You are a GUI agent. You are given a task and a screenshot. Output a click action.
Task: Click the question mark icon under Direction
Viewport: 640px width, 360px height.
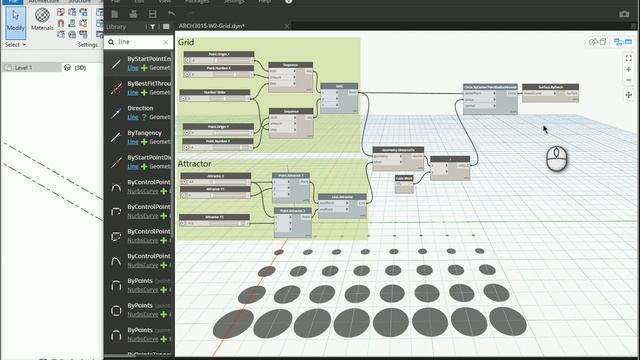pos(144,117)
